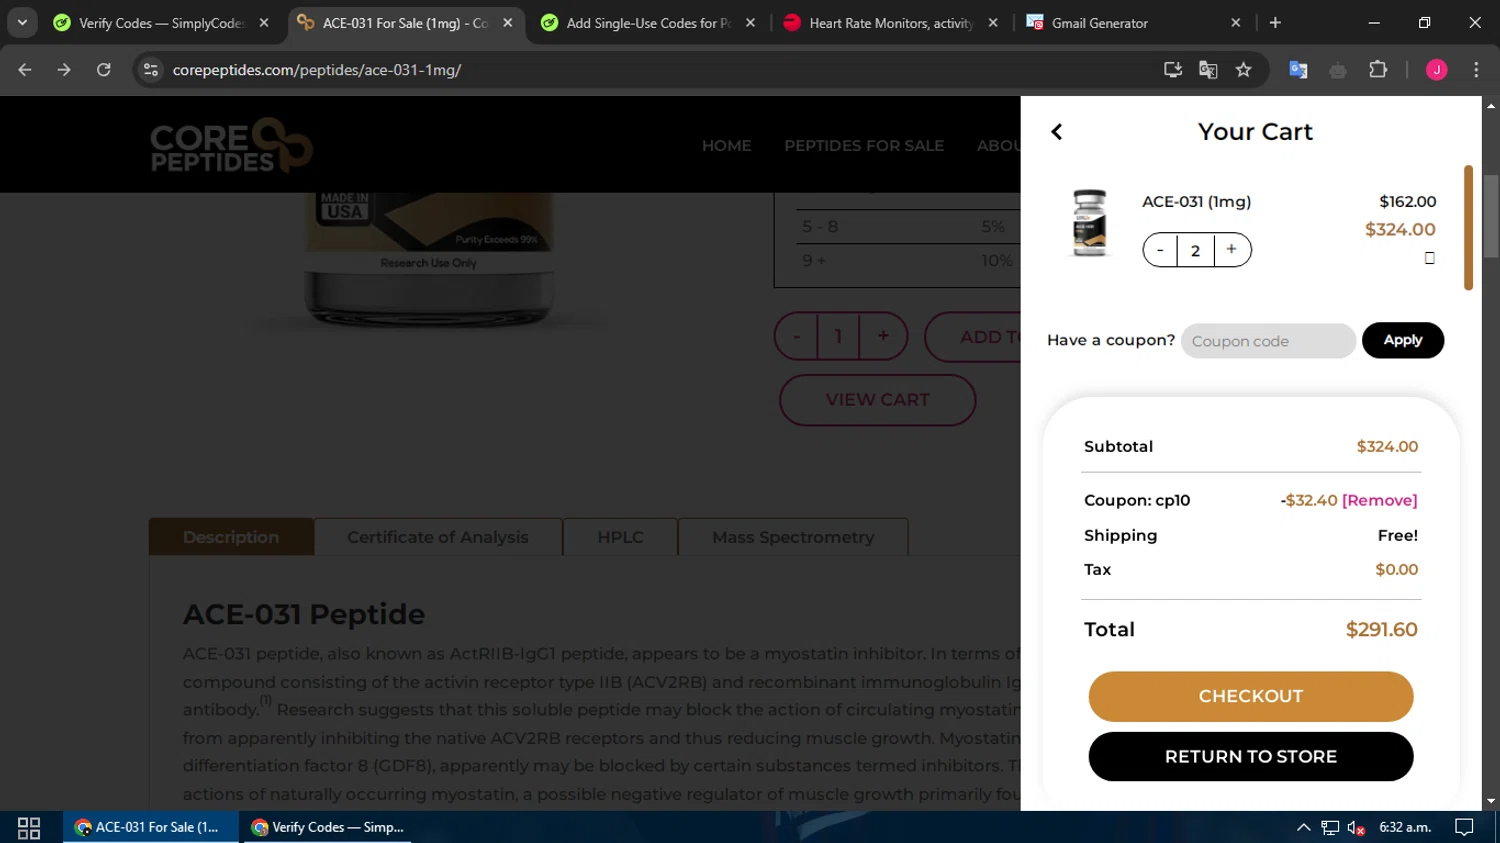Click the Core Peptides logo

pos(231,146)
